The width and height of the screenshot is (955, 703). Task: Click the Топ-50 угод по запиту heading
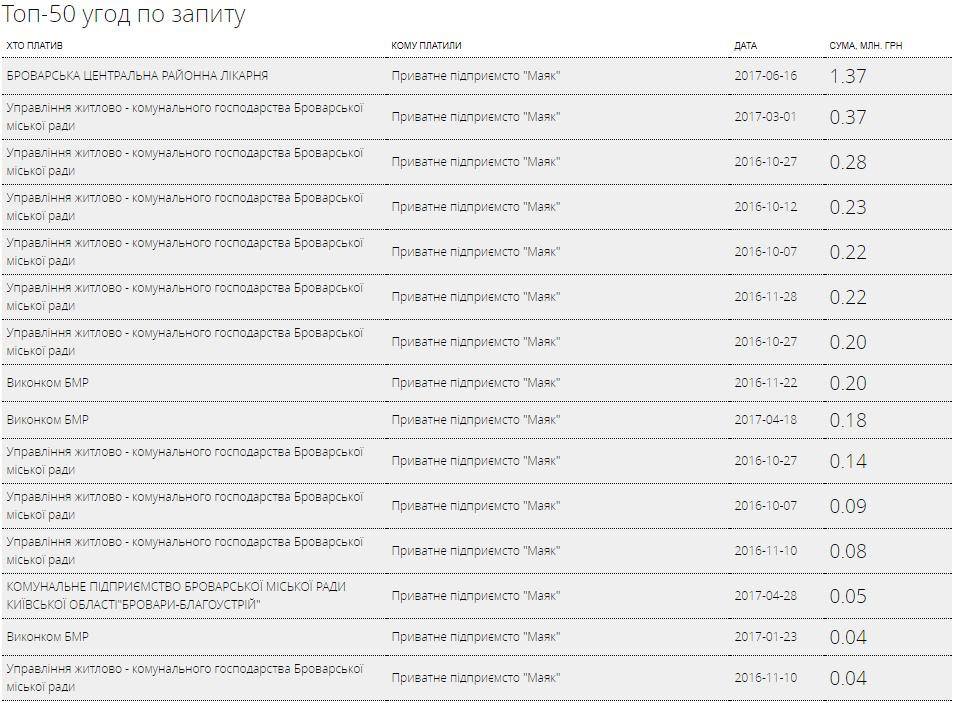pyautogui.click(x=124, y=15)
